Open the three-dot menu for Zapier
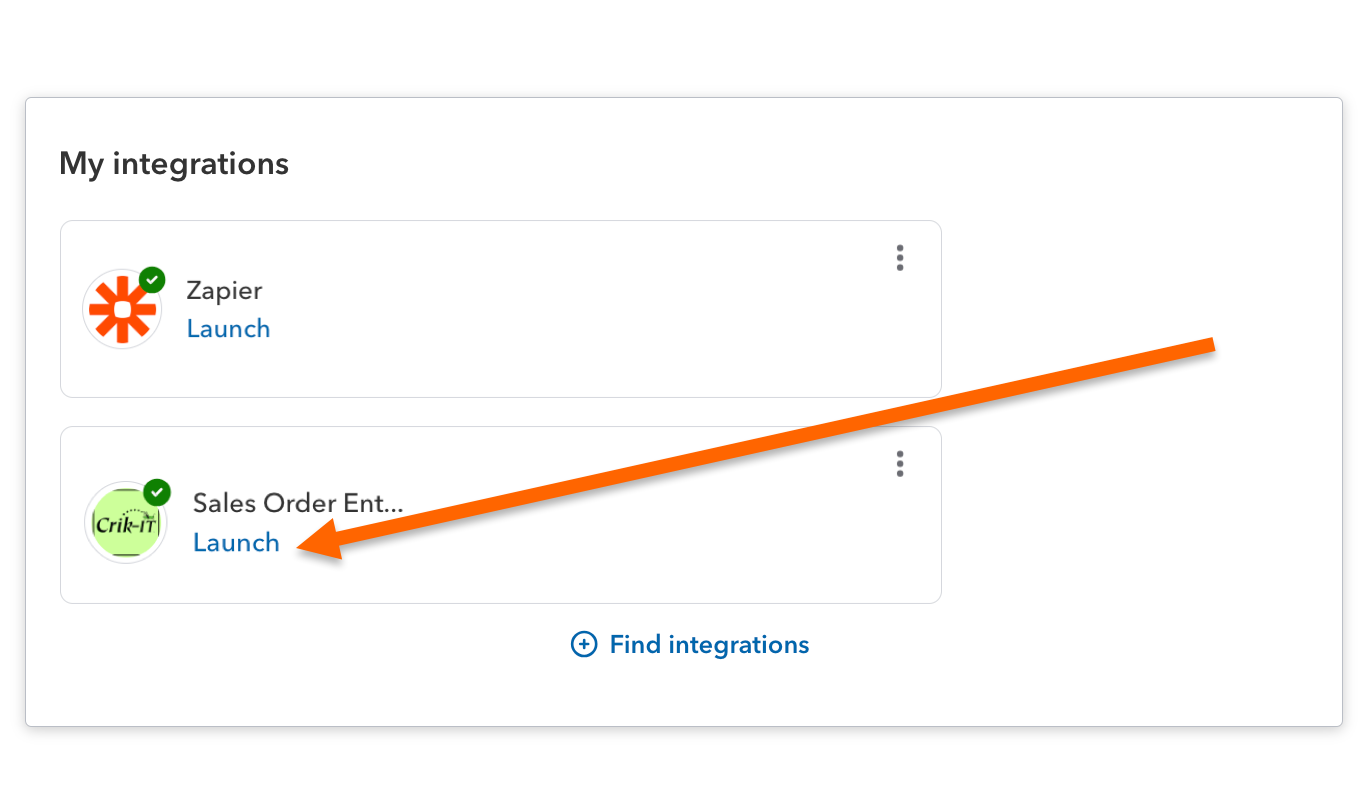Screen dimensions: 1366x792 click(900, 258)
